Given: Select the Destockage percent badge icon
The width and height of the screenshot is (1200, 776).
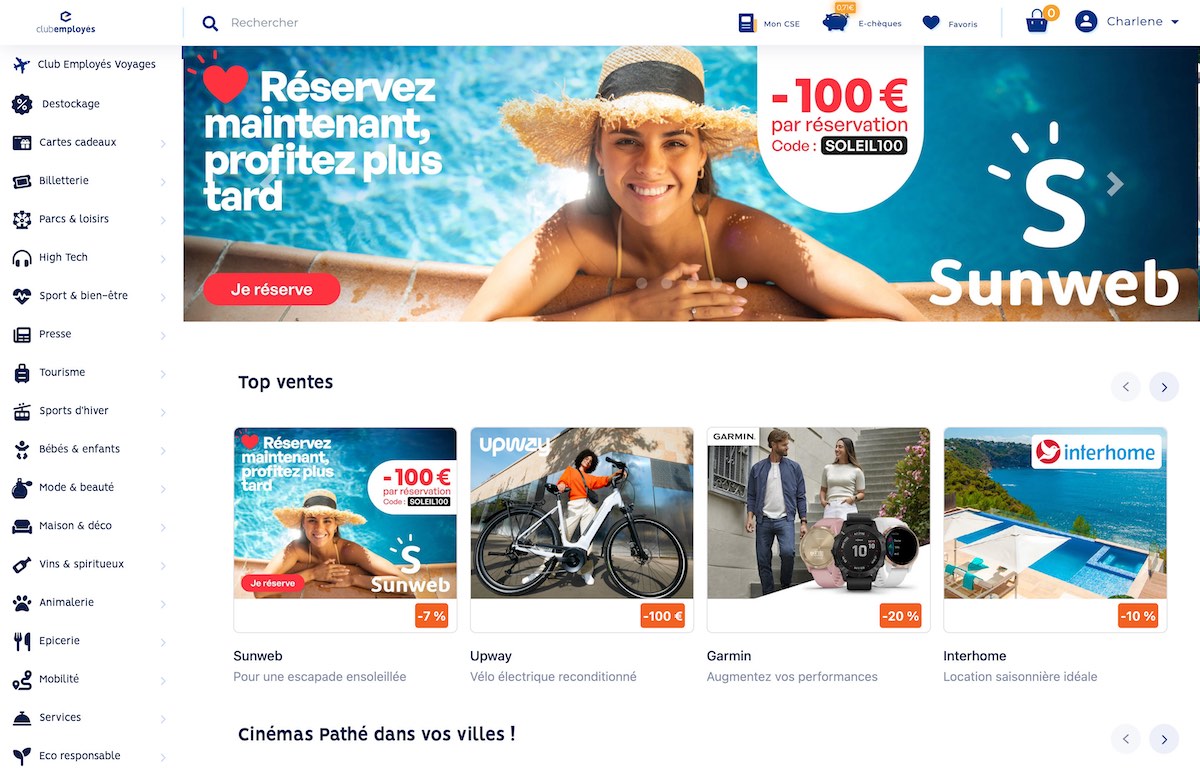Looking at the screenshot, I should click(21, 104).
